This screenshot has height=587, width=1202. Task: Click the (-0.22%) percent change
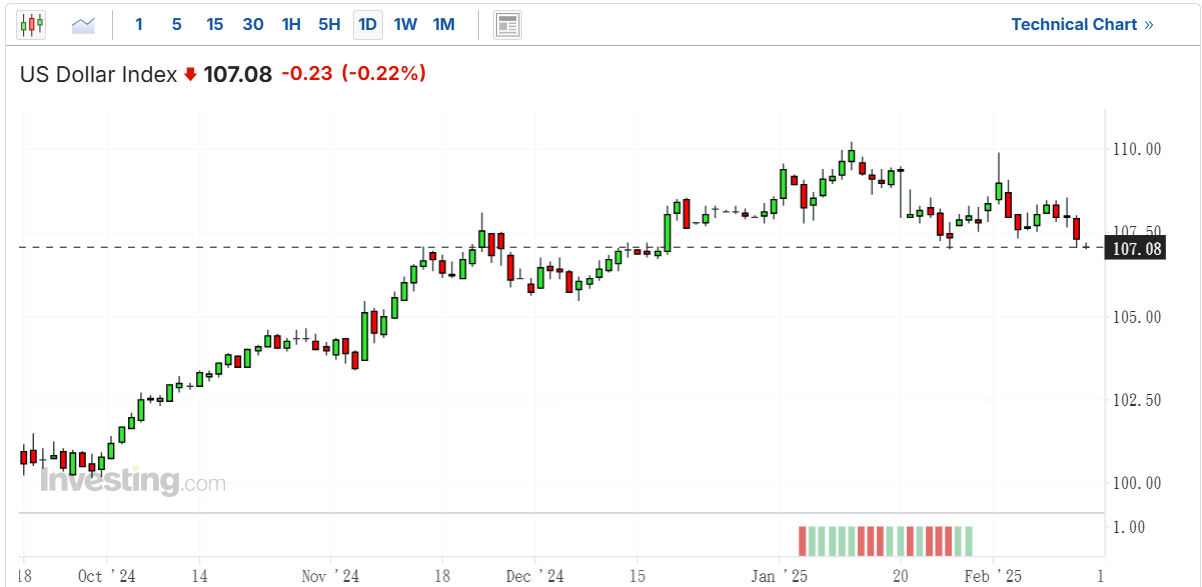(384, 74)
